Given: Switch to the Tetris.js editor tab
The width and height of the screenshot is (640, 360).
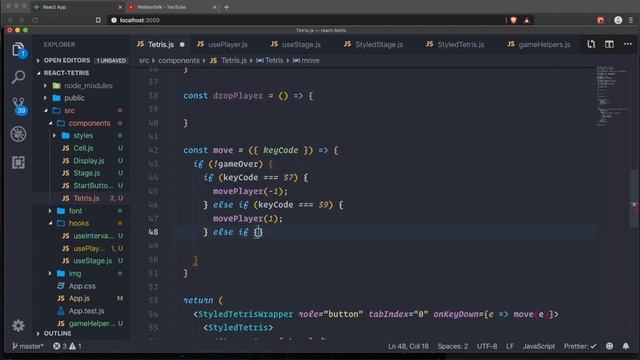Looking at the screenshot, I should [160, 44].
